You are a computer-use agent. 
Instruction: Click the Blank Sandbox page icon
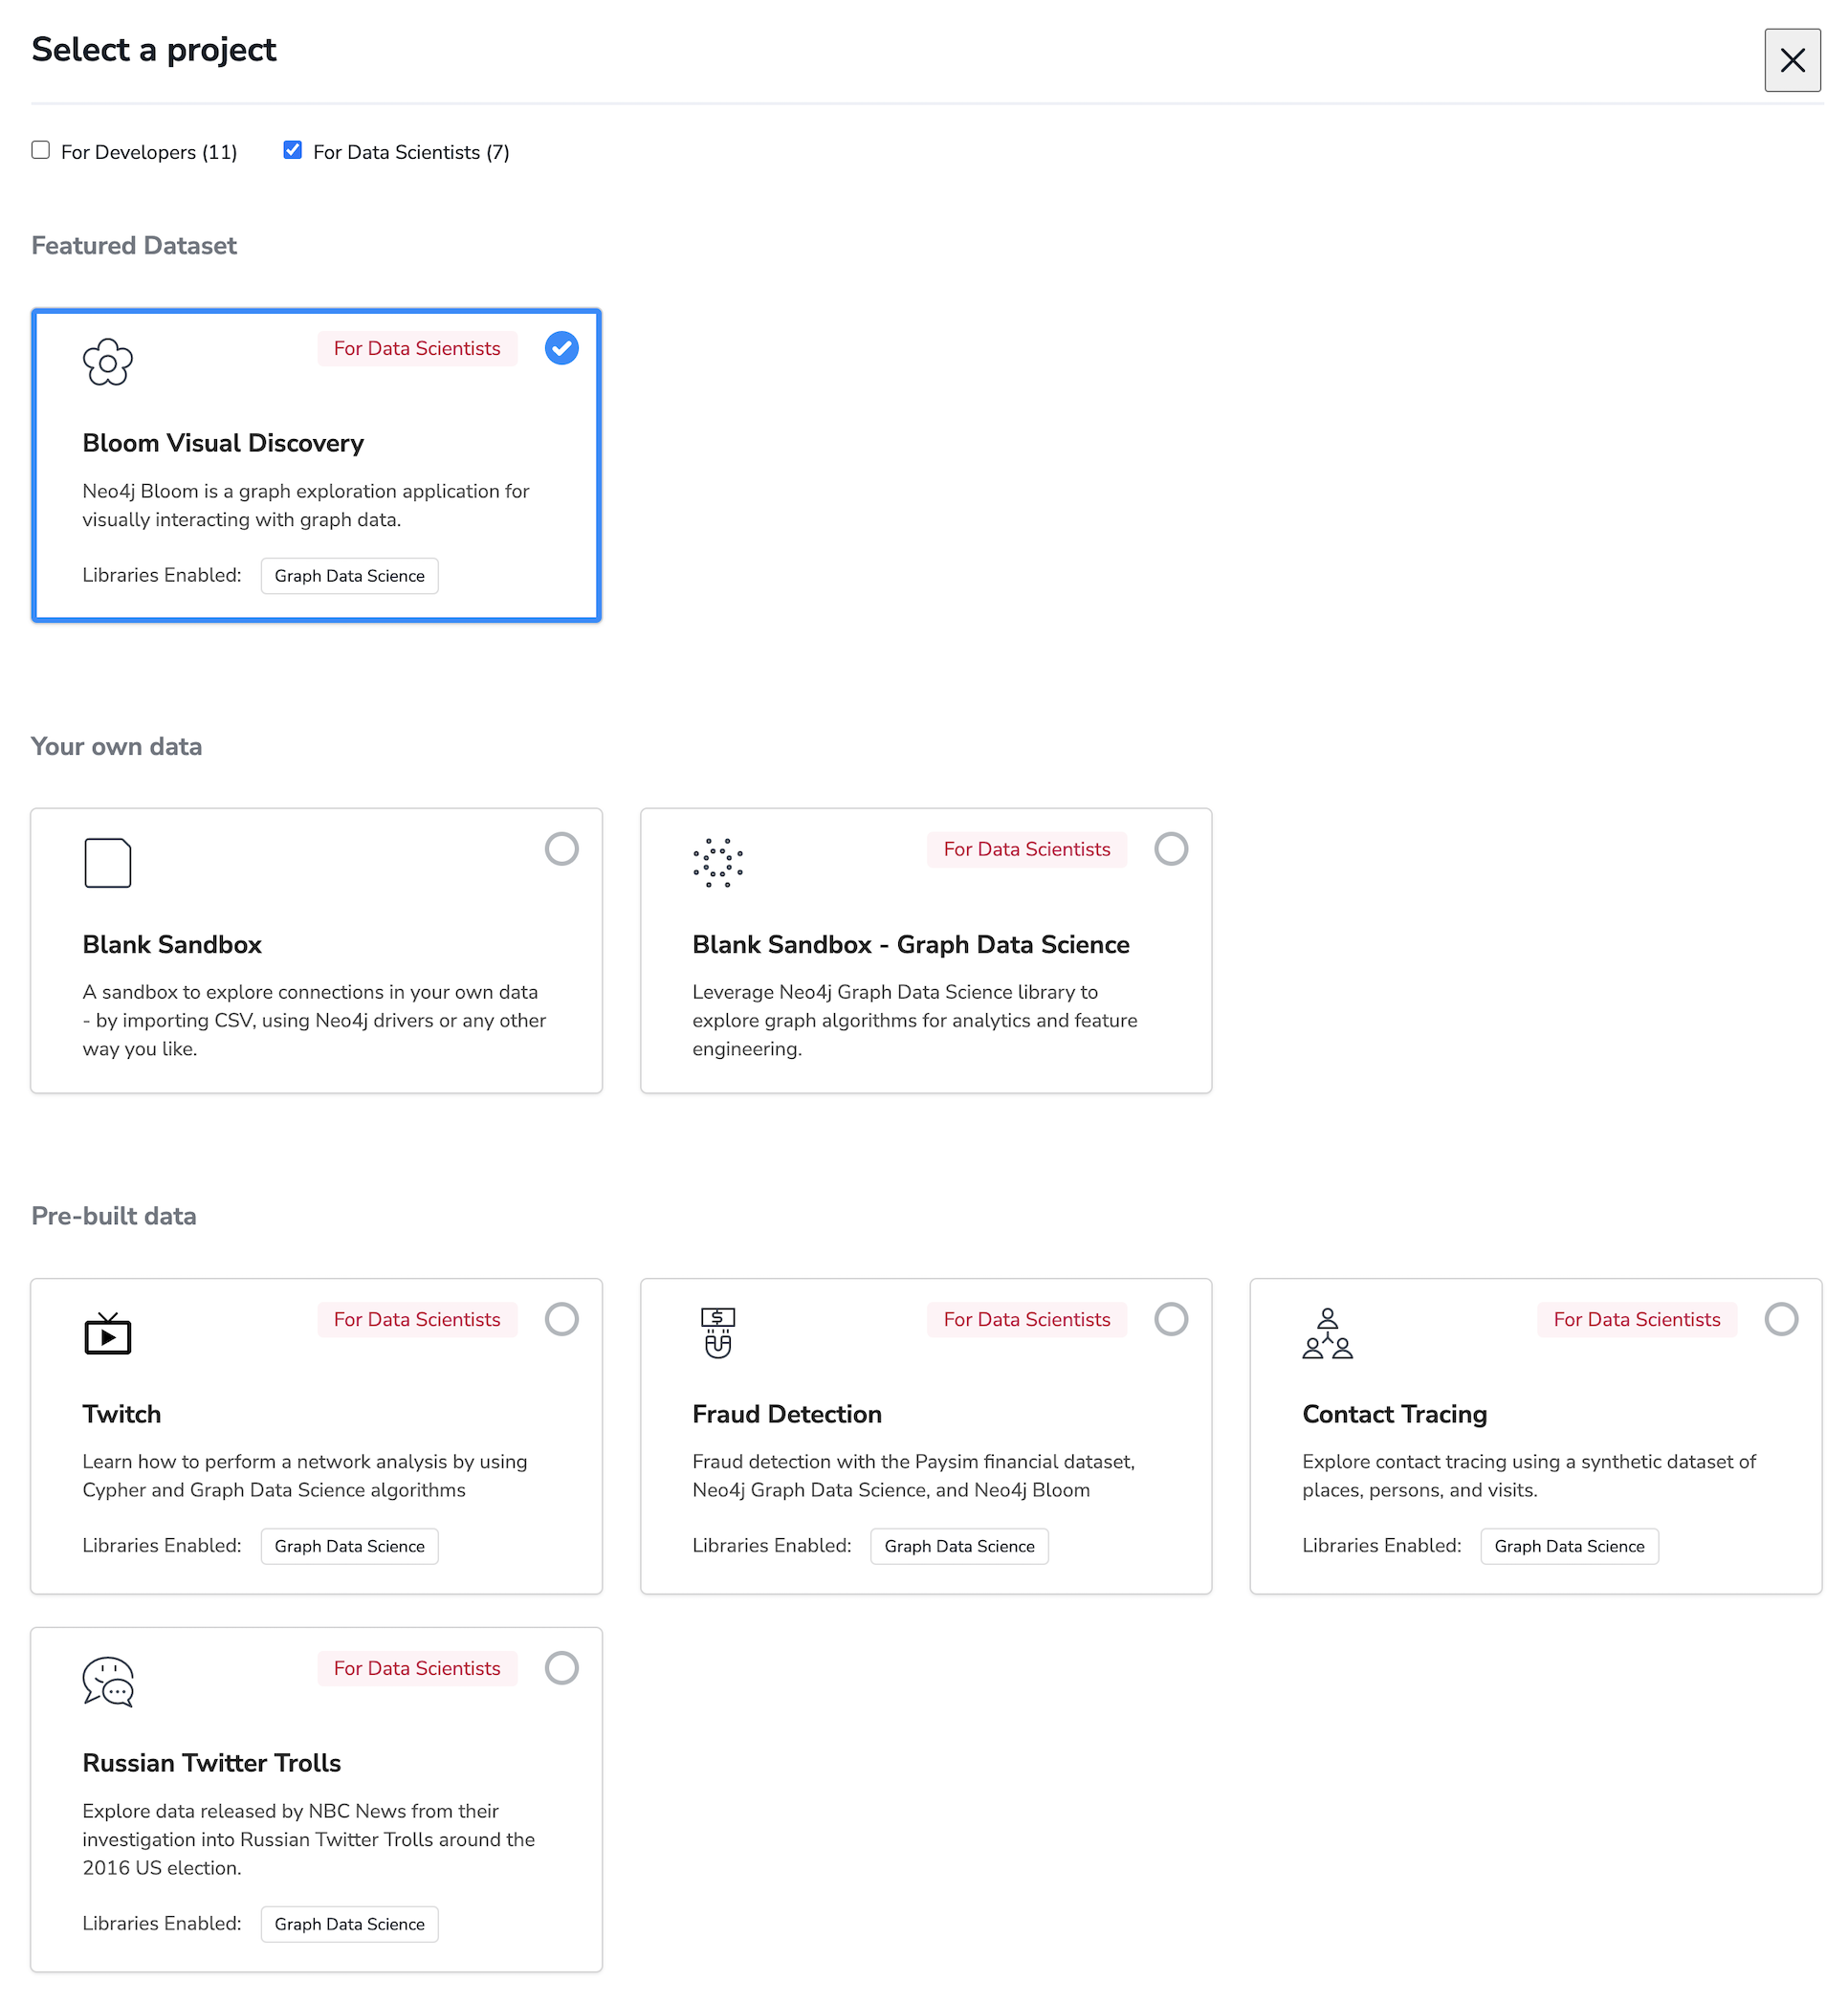click(x=108, y=863)
